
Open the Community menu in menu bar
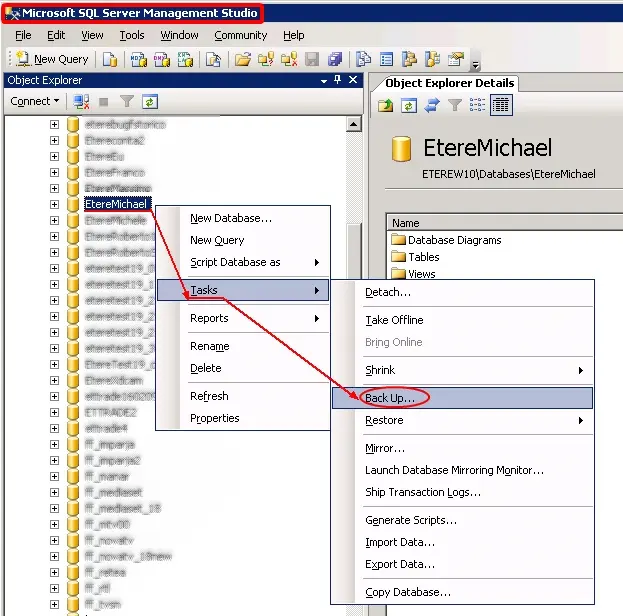click(240, 35)
